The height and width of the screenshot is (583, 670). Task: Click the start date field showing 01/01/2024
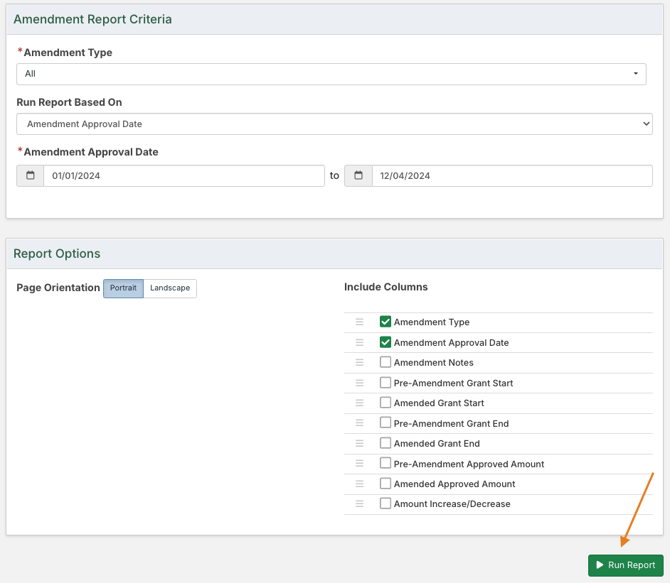(184, 176)
